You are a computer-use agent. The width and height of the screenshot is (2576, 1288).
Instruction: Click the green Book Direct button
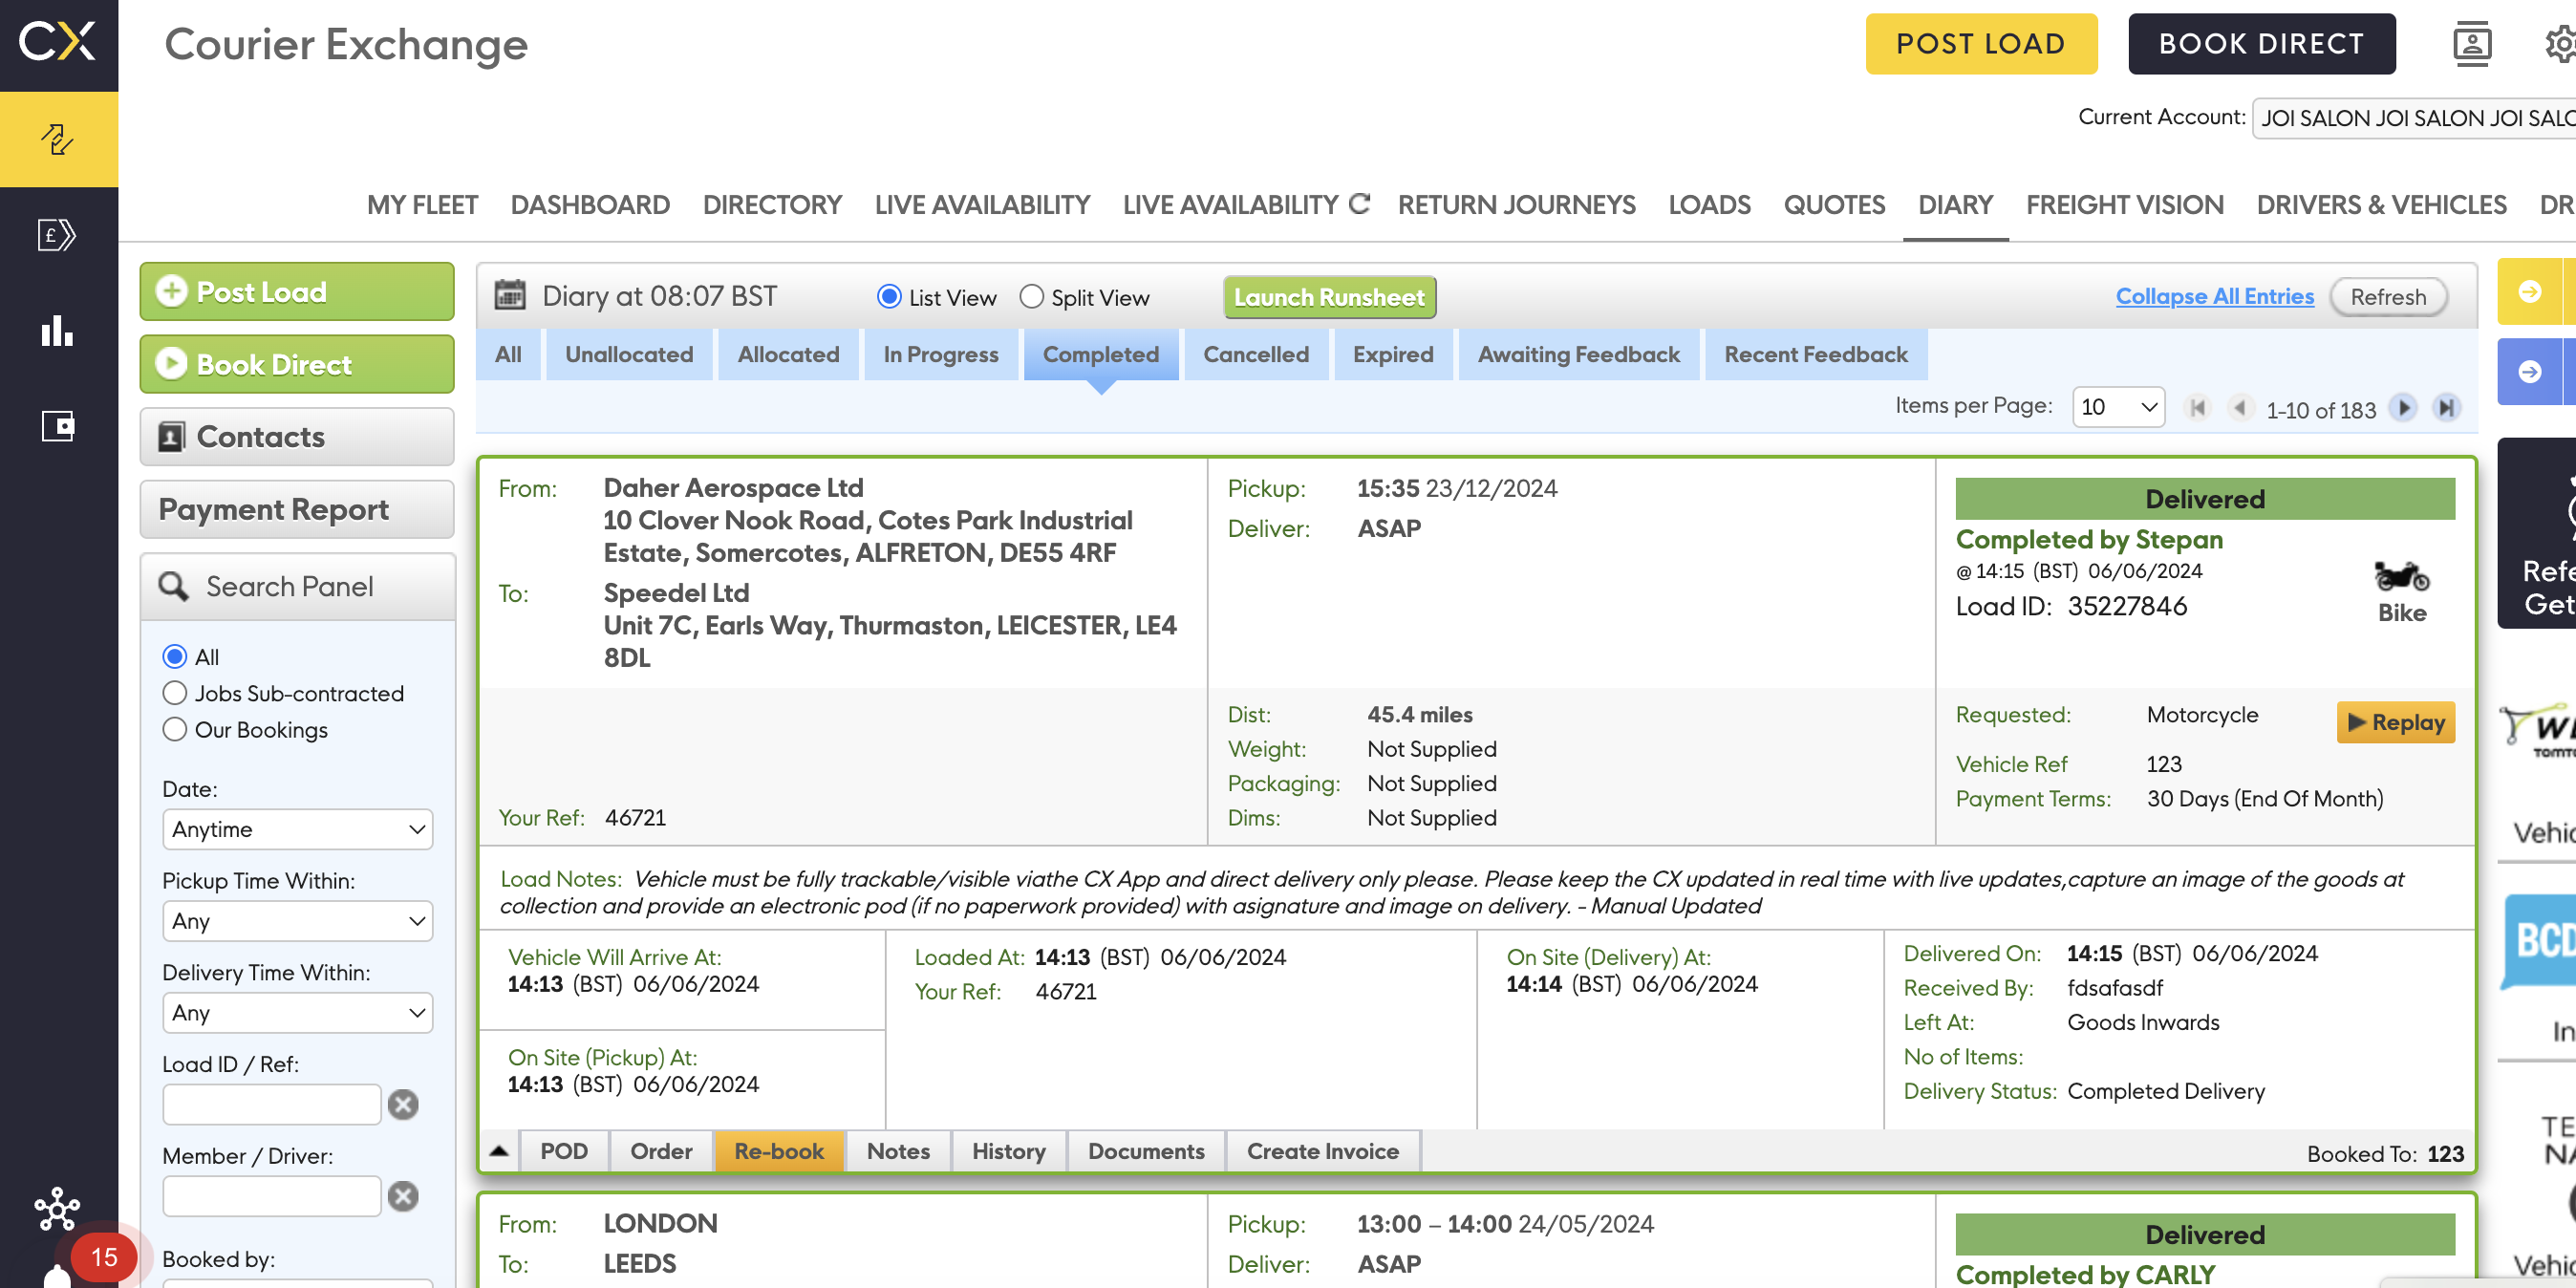(297, 364)
